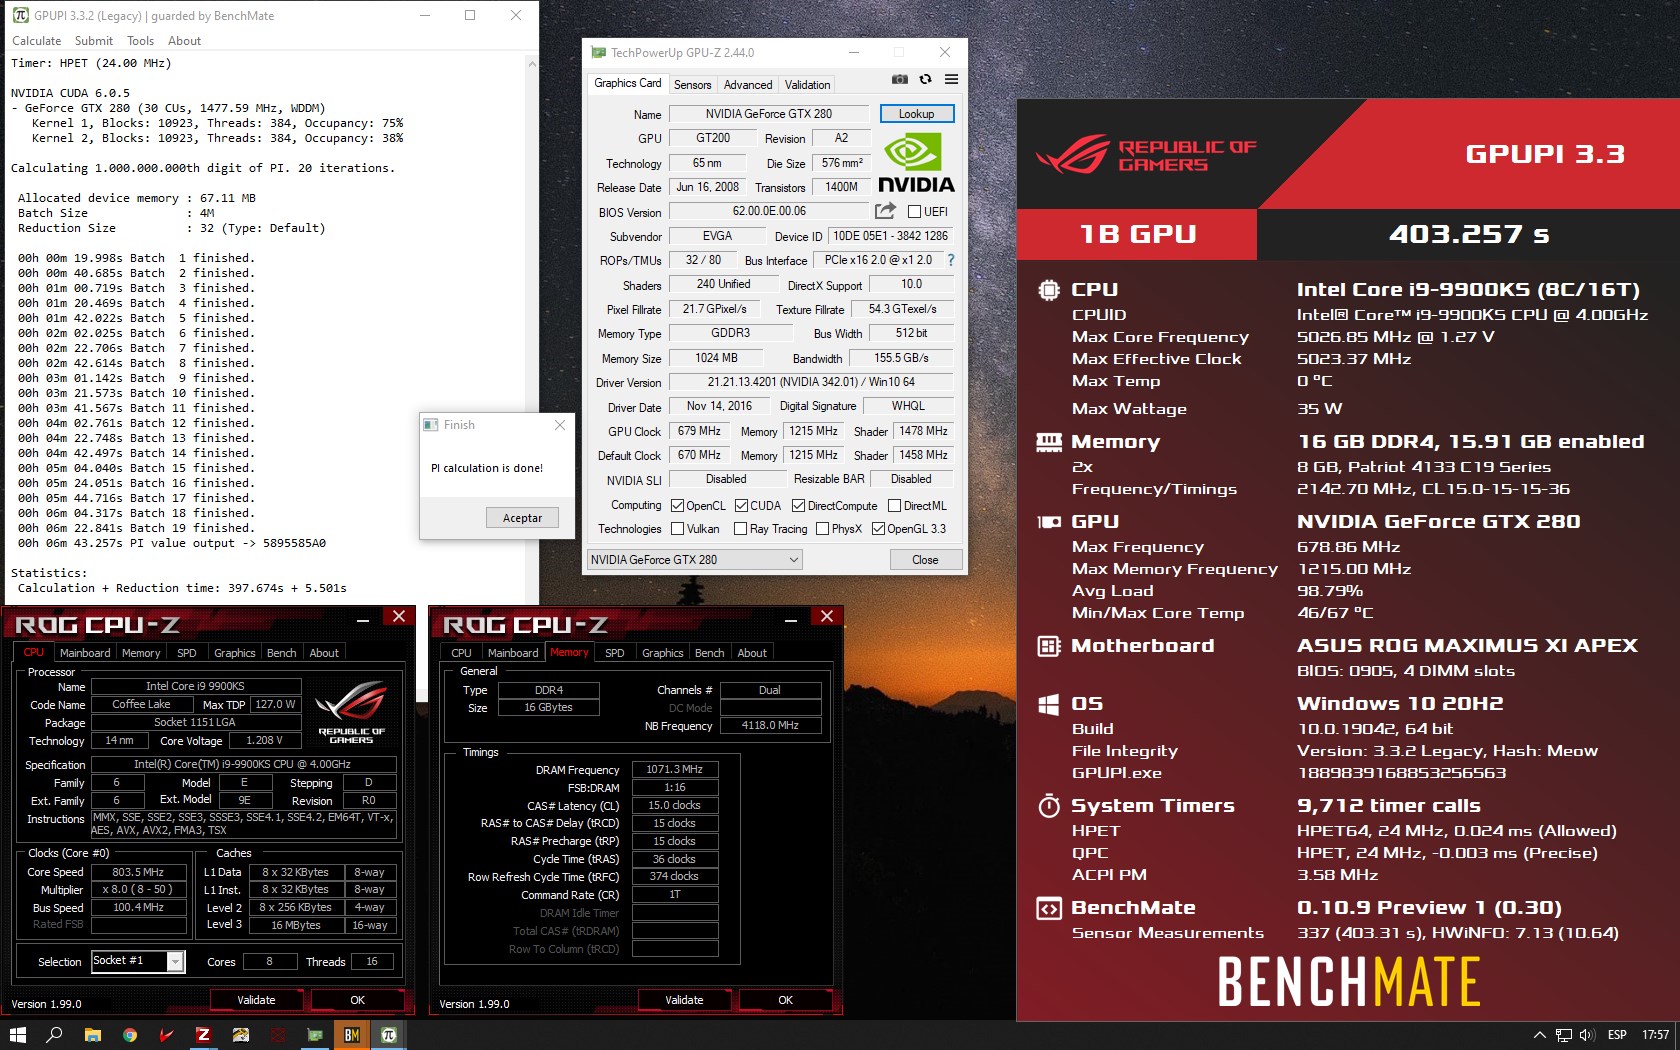
Task: Toggle the UEFI checkbox in GPU-Z
Action: point(914,211)
